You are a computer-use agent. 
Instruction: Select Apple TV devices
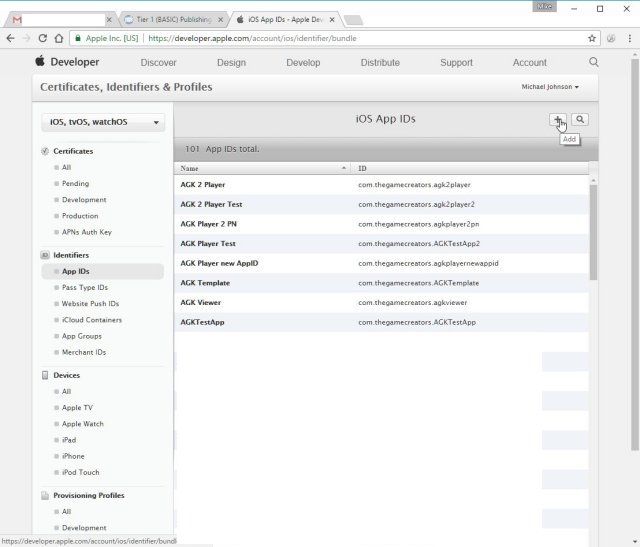pyautogui.click(x=77, y=408)
